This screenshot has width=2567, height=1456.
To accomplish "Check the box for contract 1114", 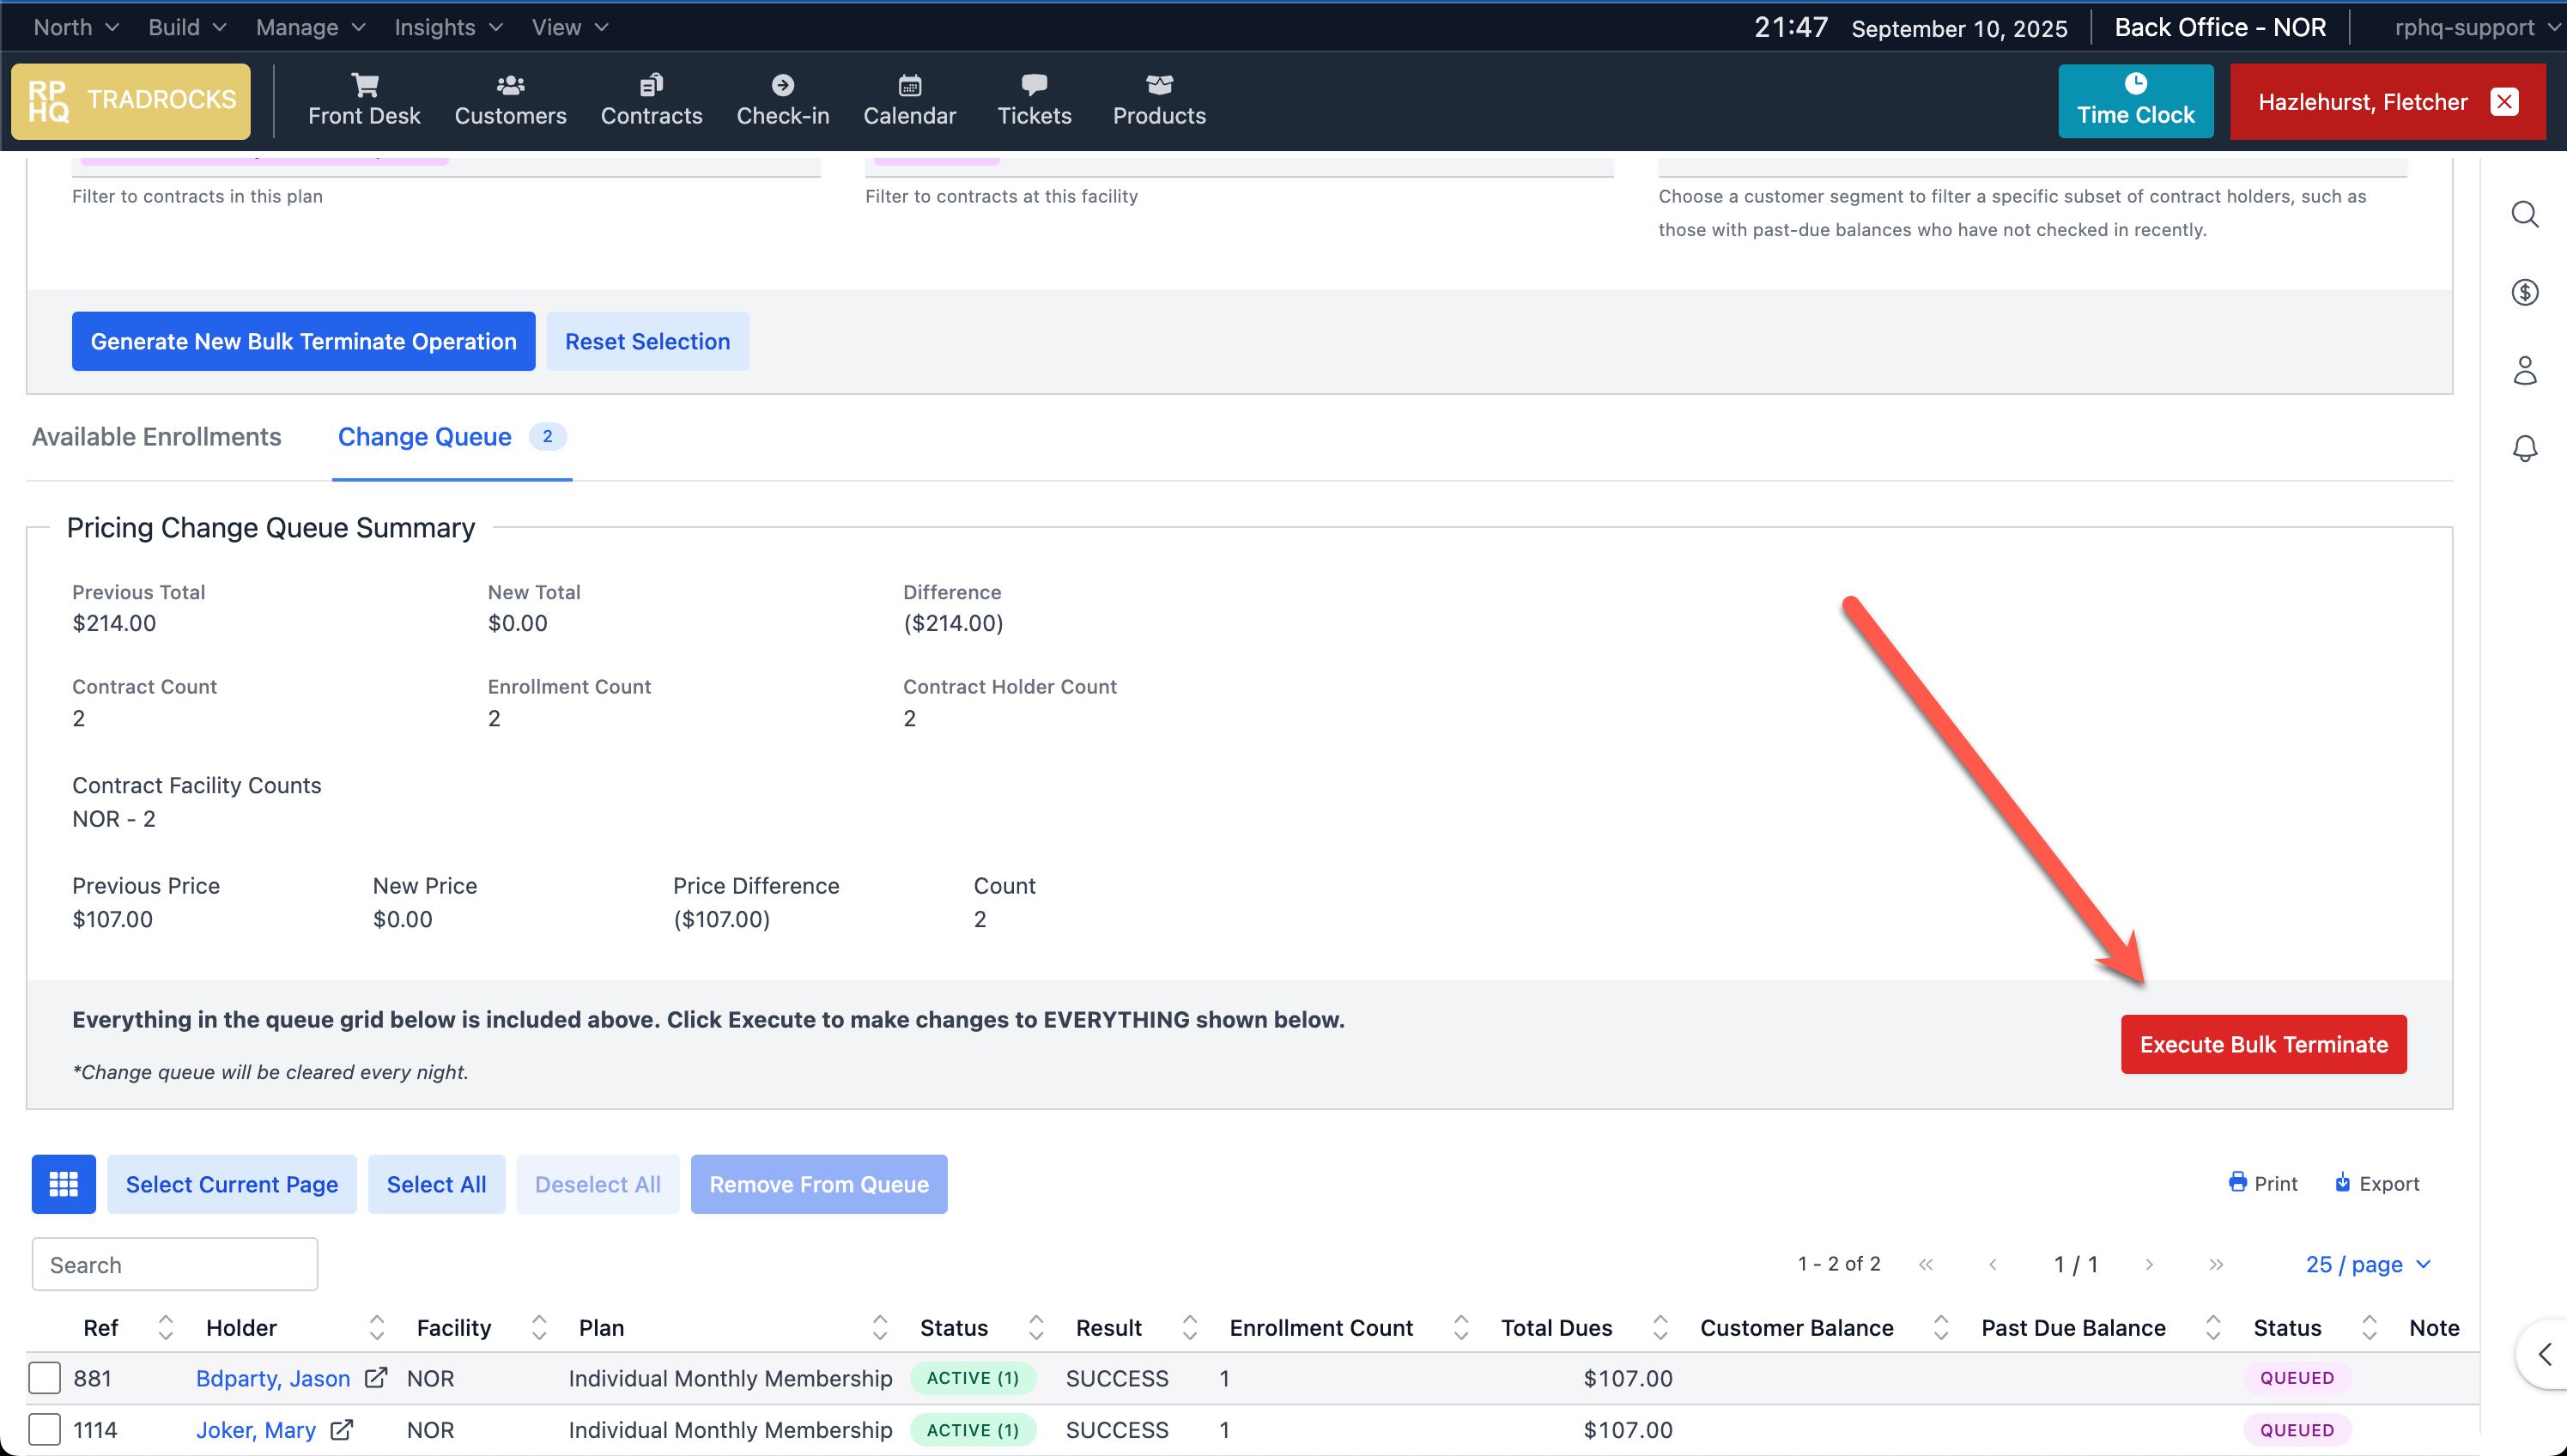I will coord(45,1430).
